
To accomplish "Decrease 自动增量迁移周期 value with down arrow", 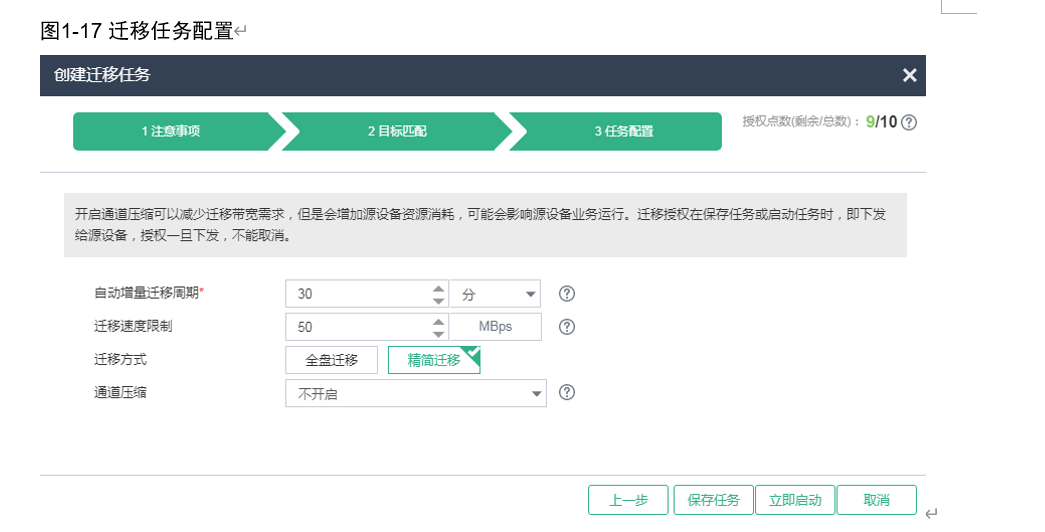I will tap(438, 301).
